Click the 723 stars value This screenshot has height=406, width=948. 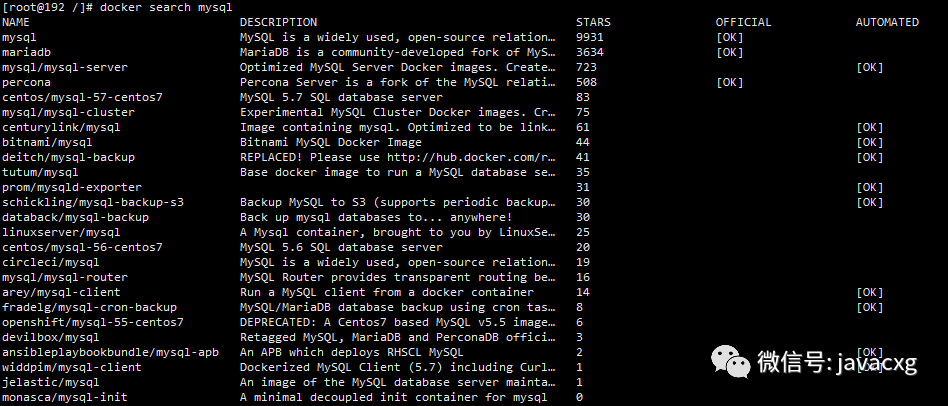click(x=586, y=68)
